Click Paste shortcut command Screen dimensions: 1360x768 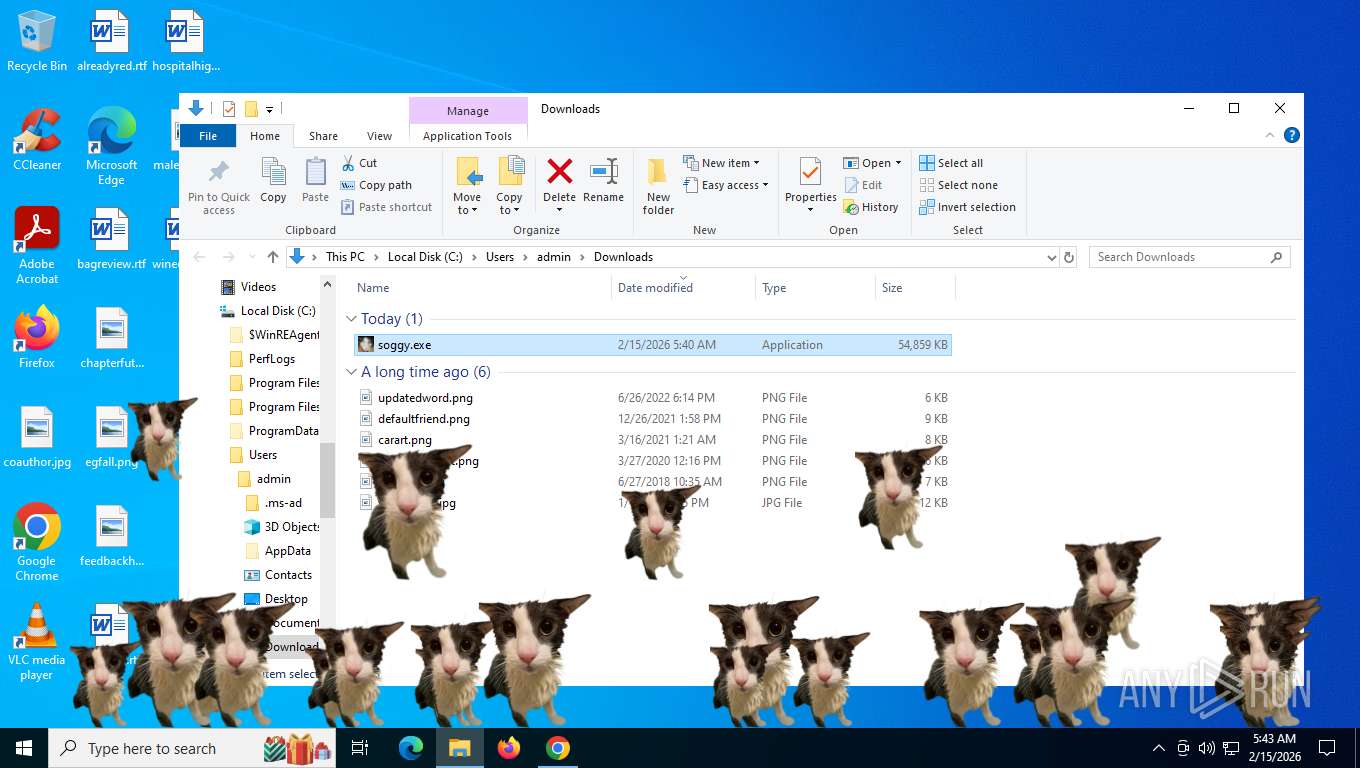pyautogui.click(x=386, y=207)
